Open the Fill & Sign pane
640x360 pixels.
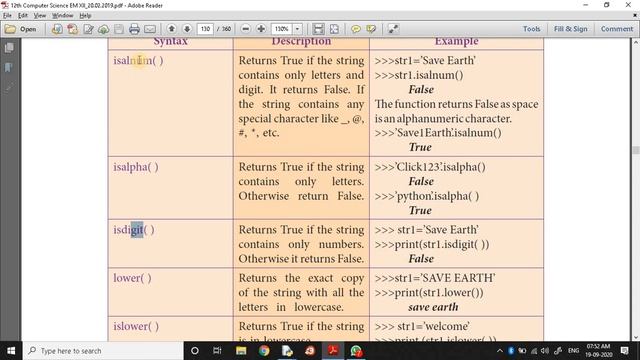[x=571, y=29]
